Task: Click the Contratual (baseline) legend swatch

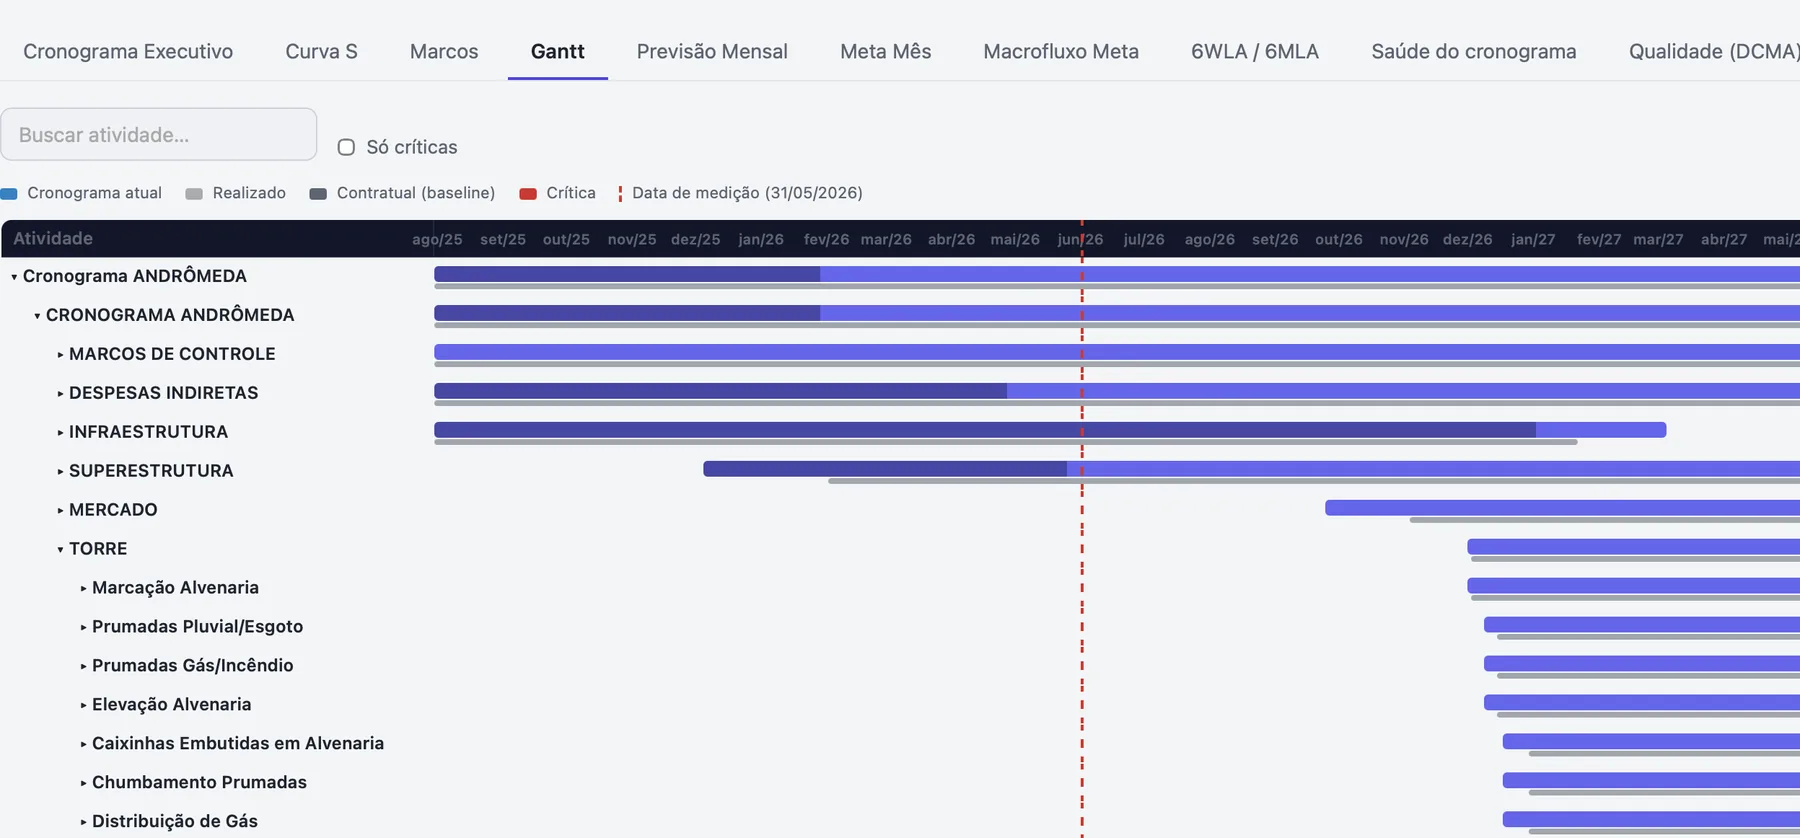Action: (x=318, y=193)
